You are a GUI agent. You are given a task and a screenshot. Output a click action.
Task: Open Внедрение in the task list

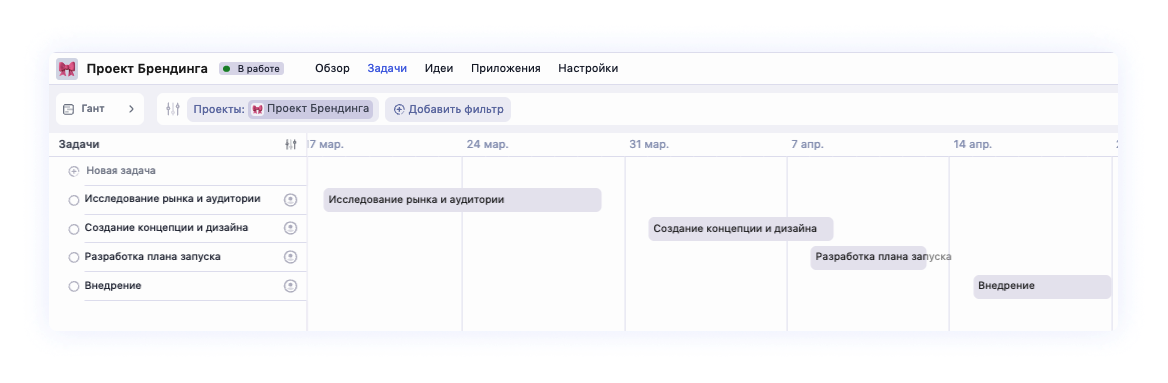coord(113,285)
